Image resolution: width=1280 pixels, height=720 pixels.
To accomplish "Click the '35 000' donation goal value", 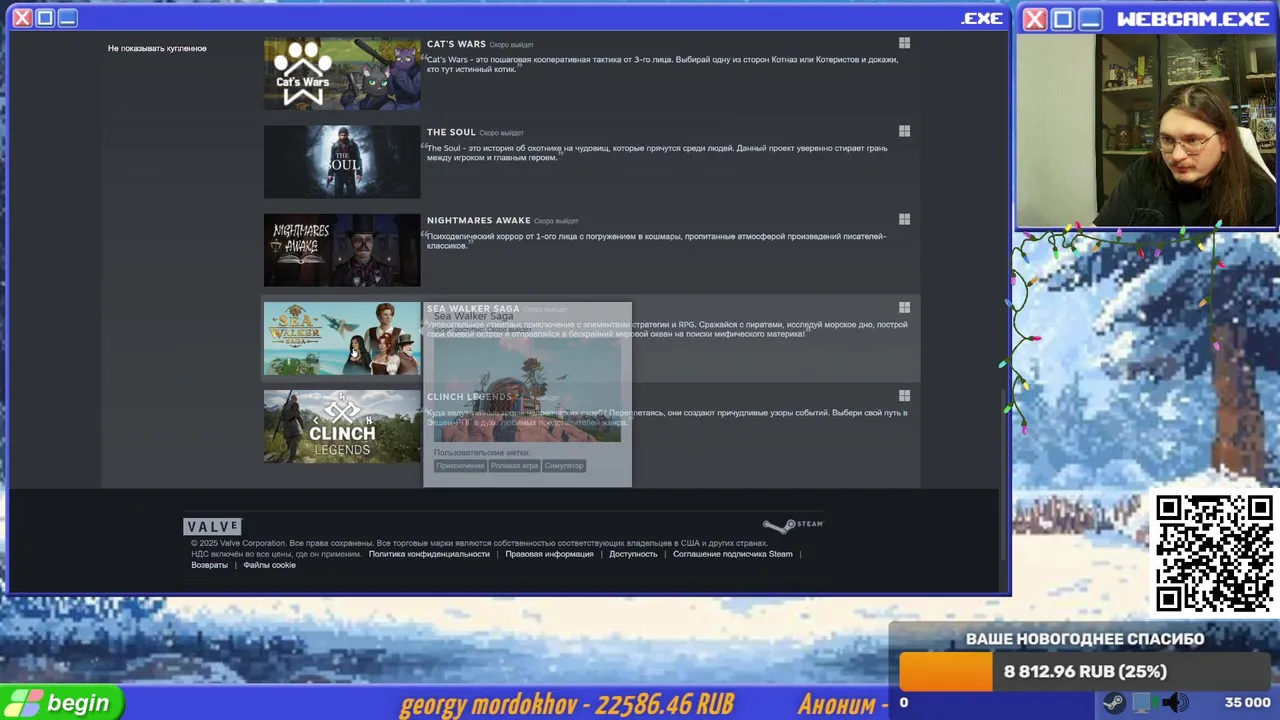I will coord(1247,703).
